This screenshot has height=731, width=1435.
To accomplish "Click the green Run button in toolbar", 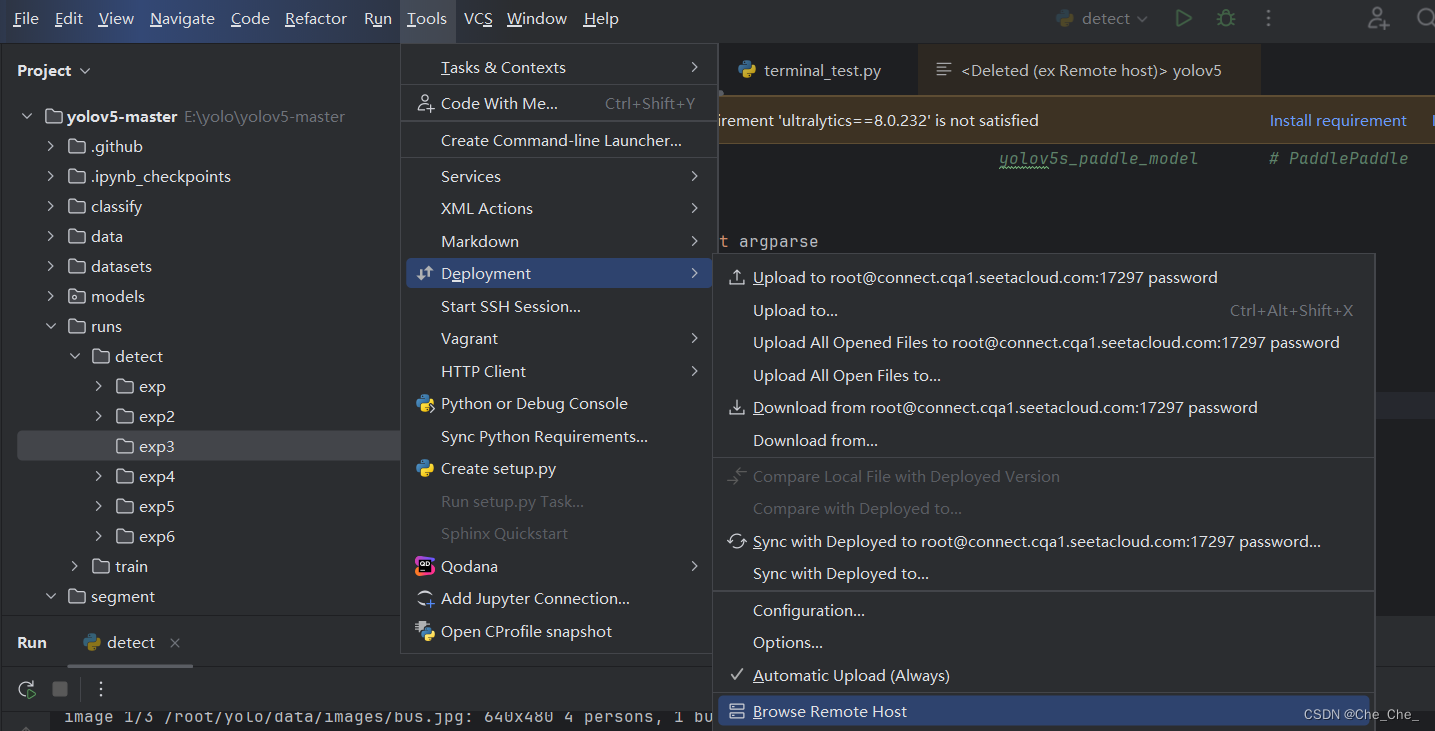I will [1183, 18].
